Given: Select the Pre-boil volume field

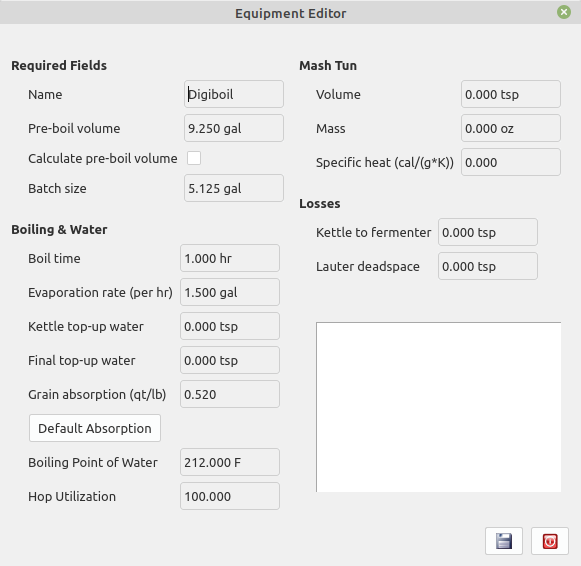Looking at the screenshot, I should click(x=234, y=128).
